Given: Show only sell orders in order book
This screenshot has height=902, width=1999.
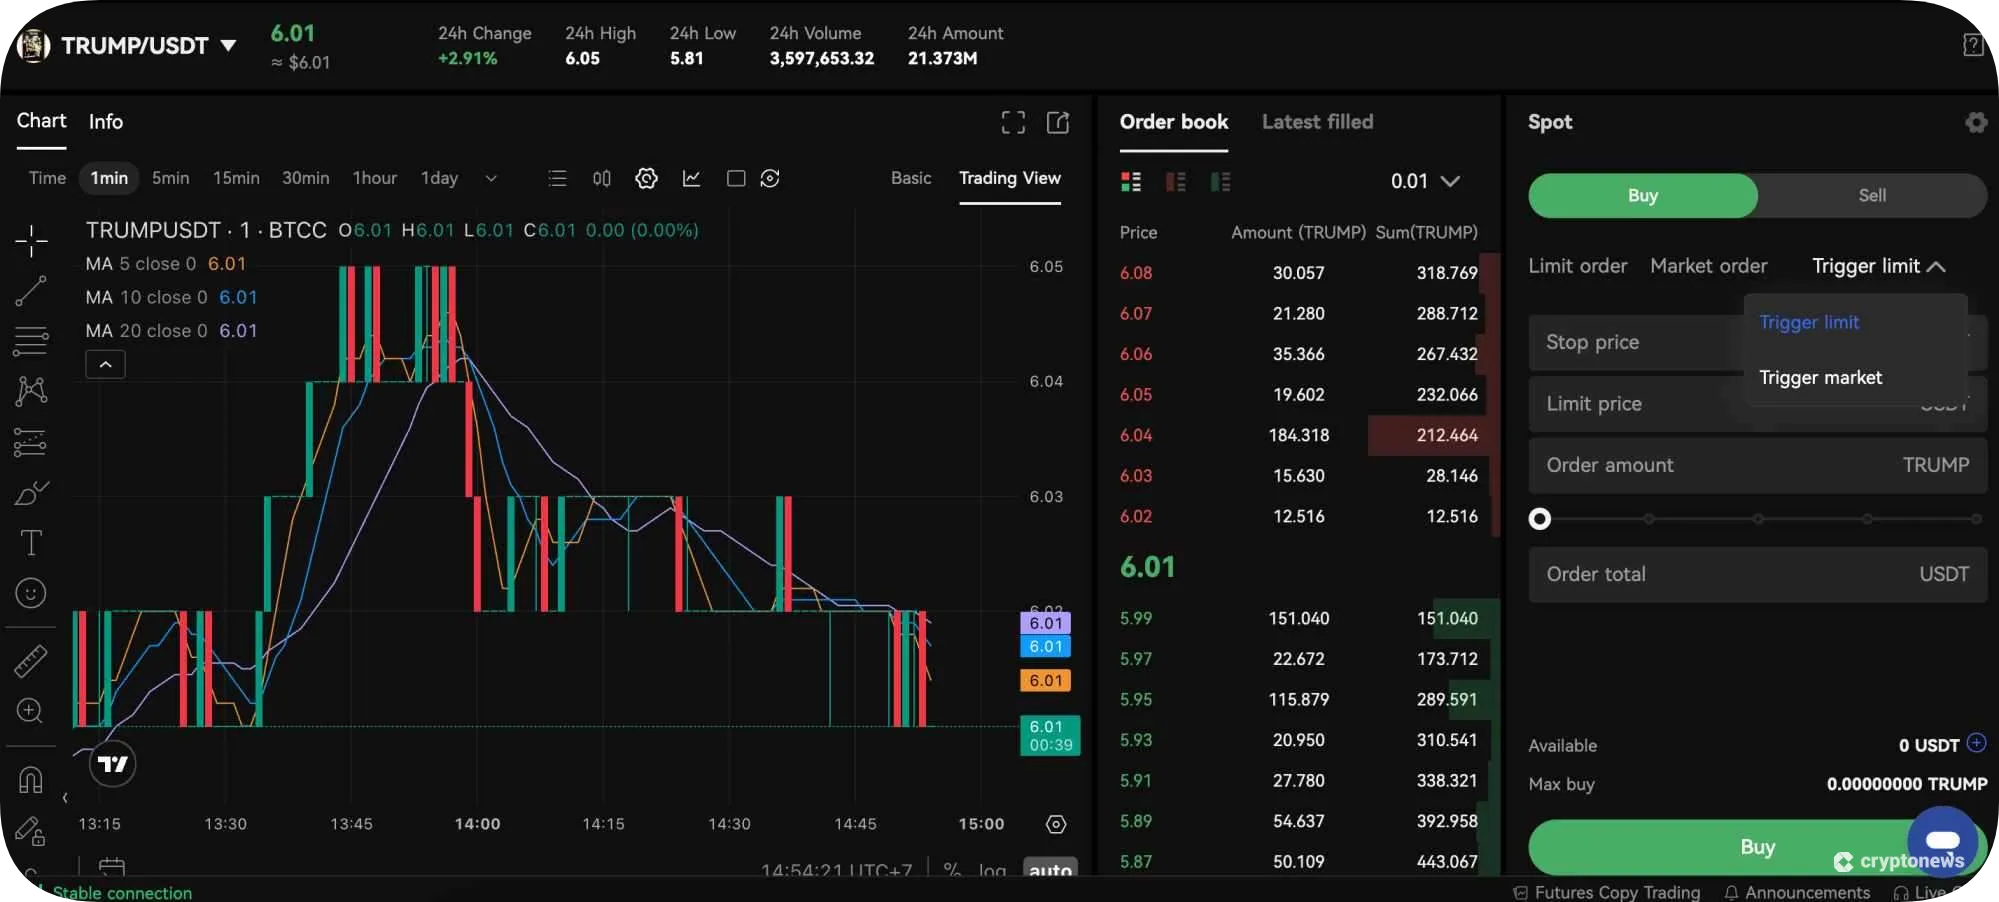Looking at the screenshot, I should (x=1175, y=182).
